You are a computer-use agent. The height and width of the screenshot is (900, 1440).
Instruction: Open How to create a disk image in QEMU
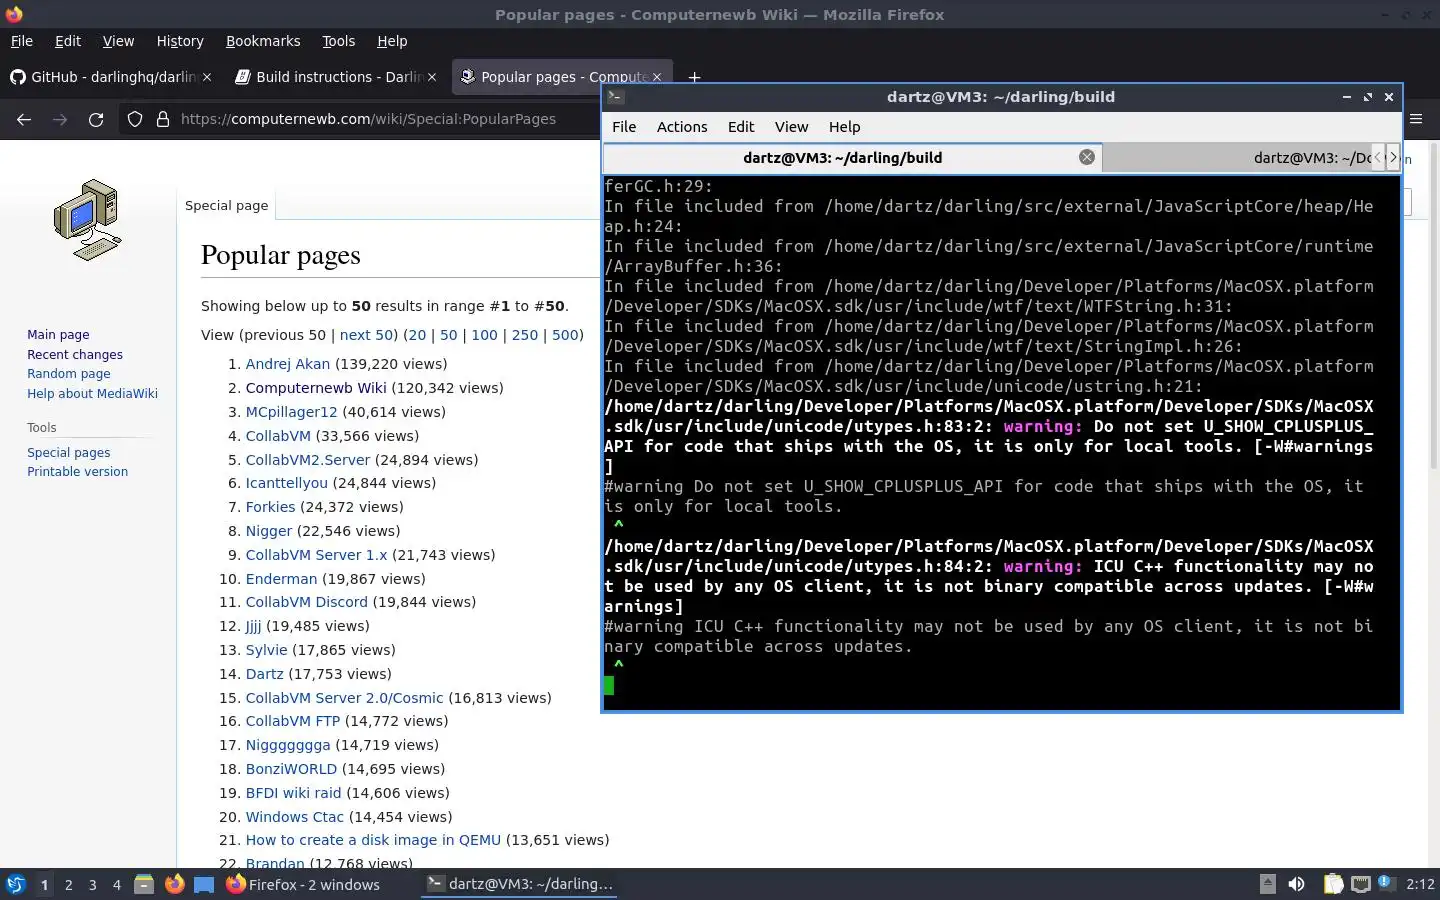tap(373, 840)
